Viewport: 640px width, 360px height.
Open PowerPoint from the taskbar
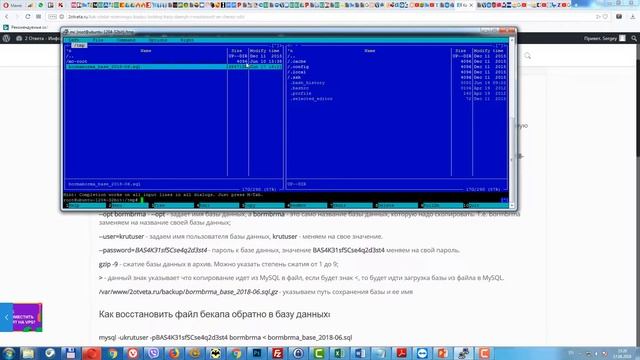442,353
